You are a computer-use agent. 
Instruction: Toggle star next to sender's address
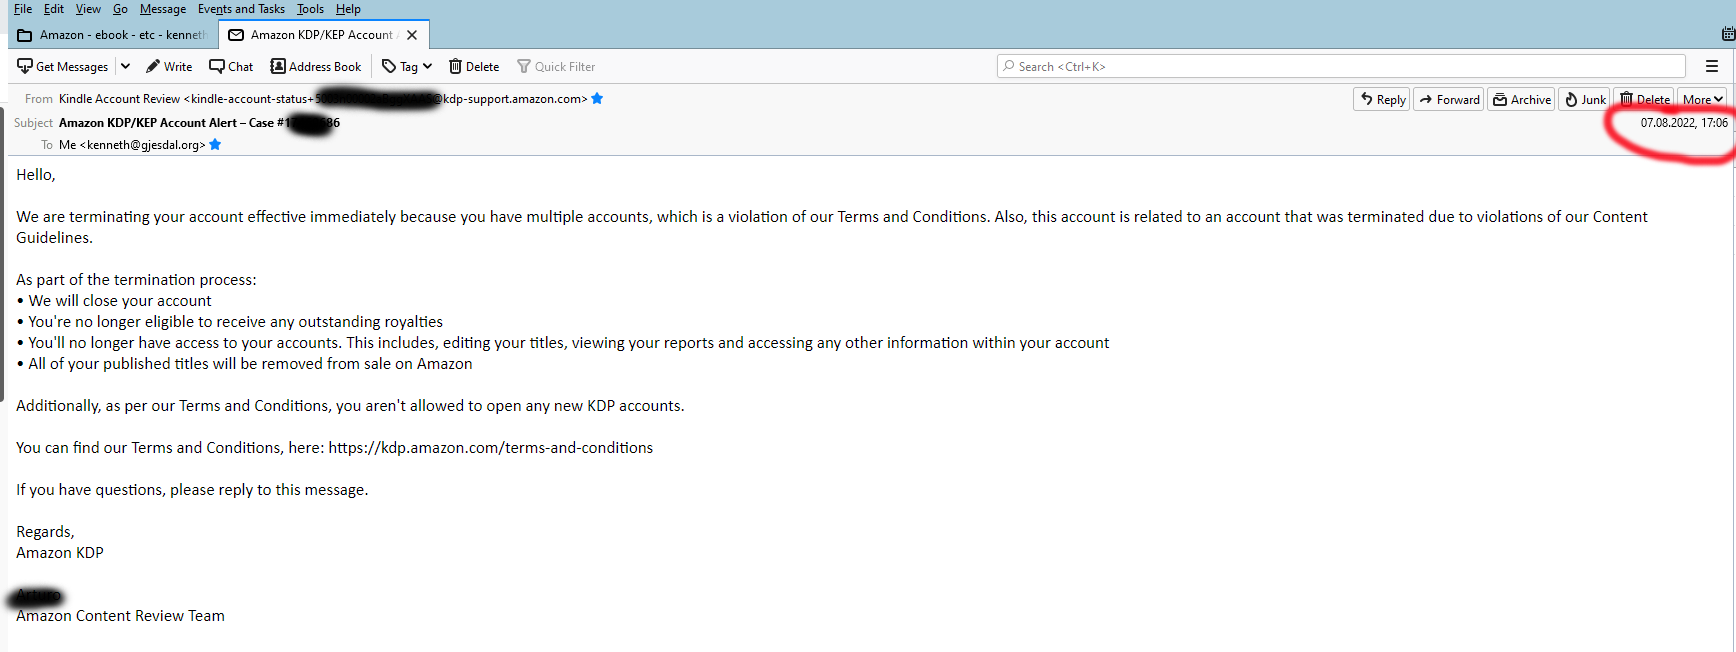point(597,98)
